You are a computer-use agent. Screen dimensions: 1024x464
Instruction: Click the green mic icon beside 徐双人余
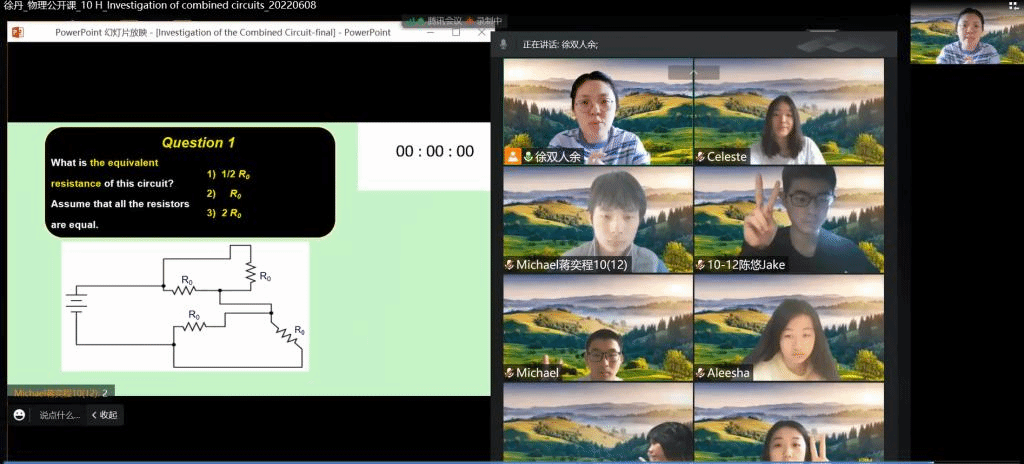point(528,157)
